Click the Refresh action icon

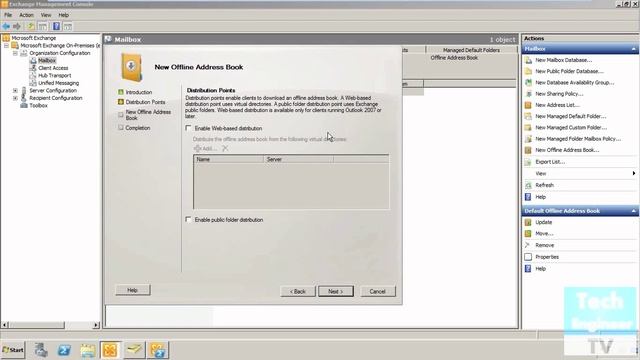528,185
